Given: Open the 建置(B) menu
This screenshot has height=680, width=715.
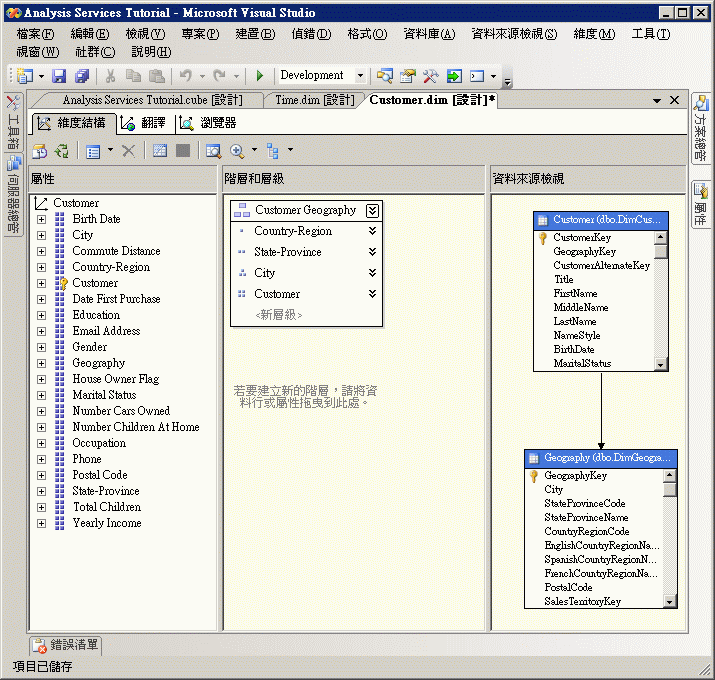Looking at the screenshot, I should 255,34.
